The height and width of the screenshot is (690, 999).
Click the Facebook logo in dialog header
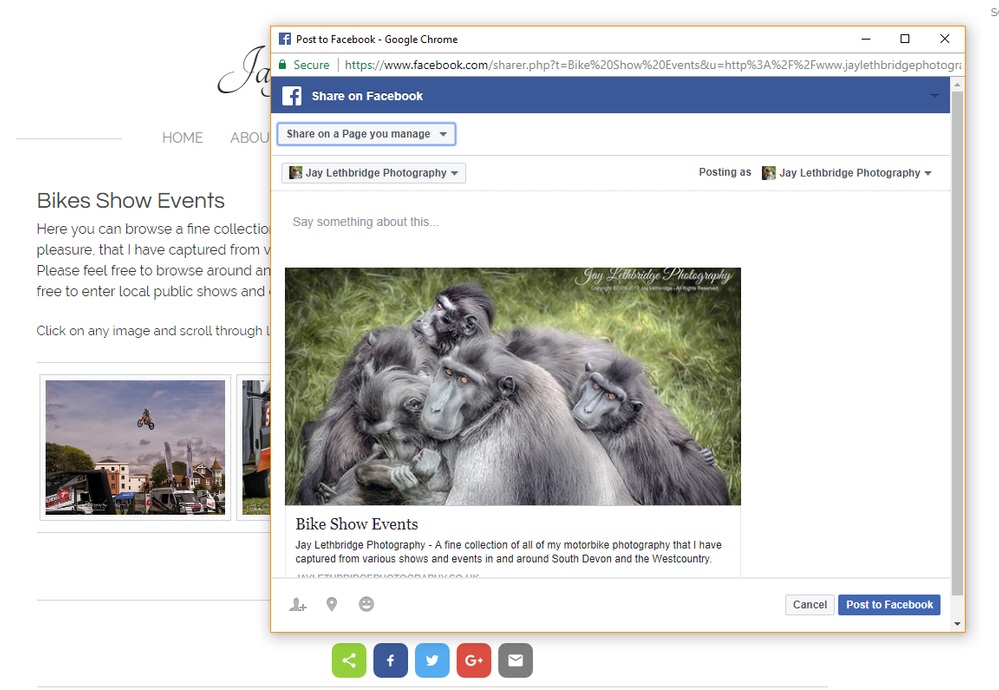click(292, 96)
